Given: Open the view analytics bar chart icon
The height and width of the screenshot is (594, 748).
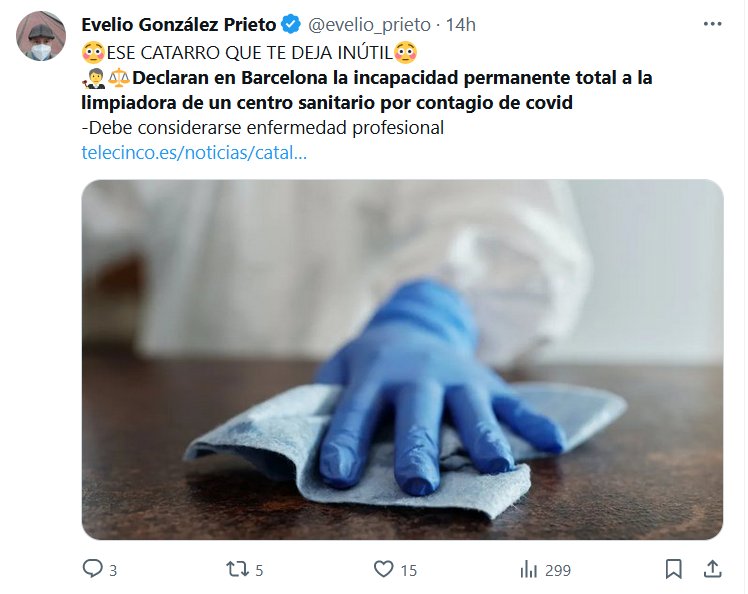Looking at the screenshot, I should (529, 569).
